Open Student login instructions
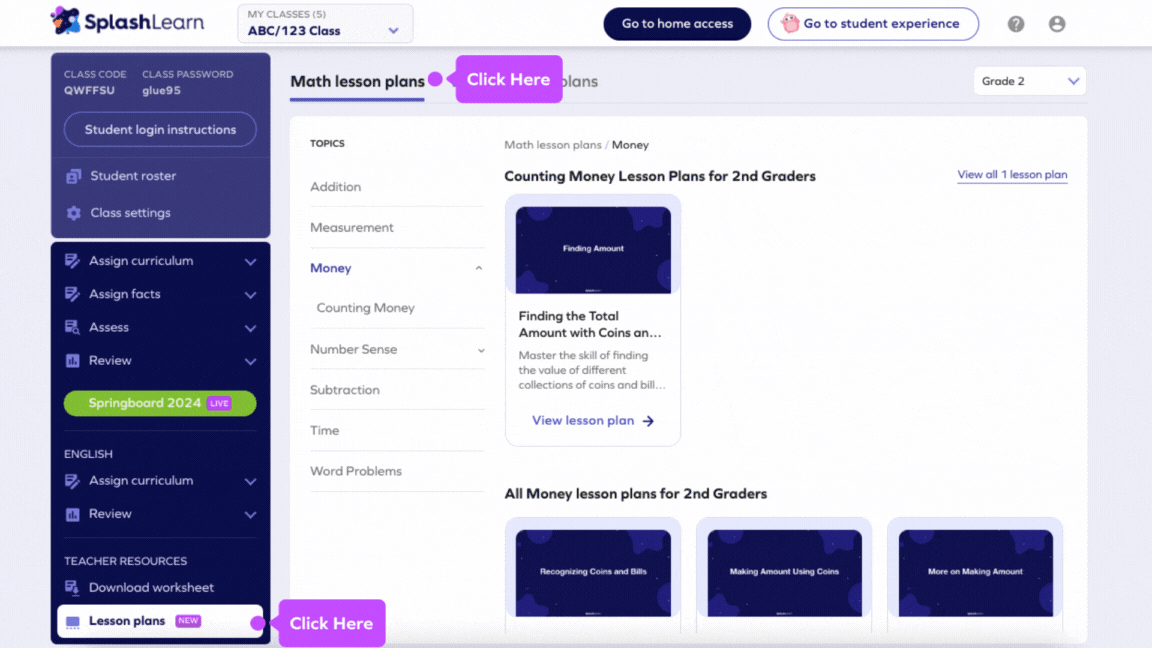 coord(160,129)
